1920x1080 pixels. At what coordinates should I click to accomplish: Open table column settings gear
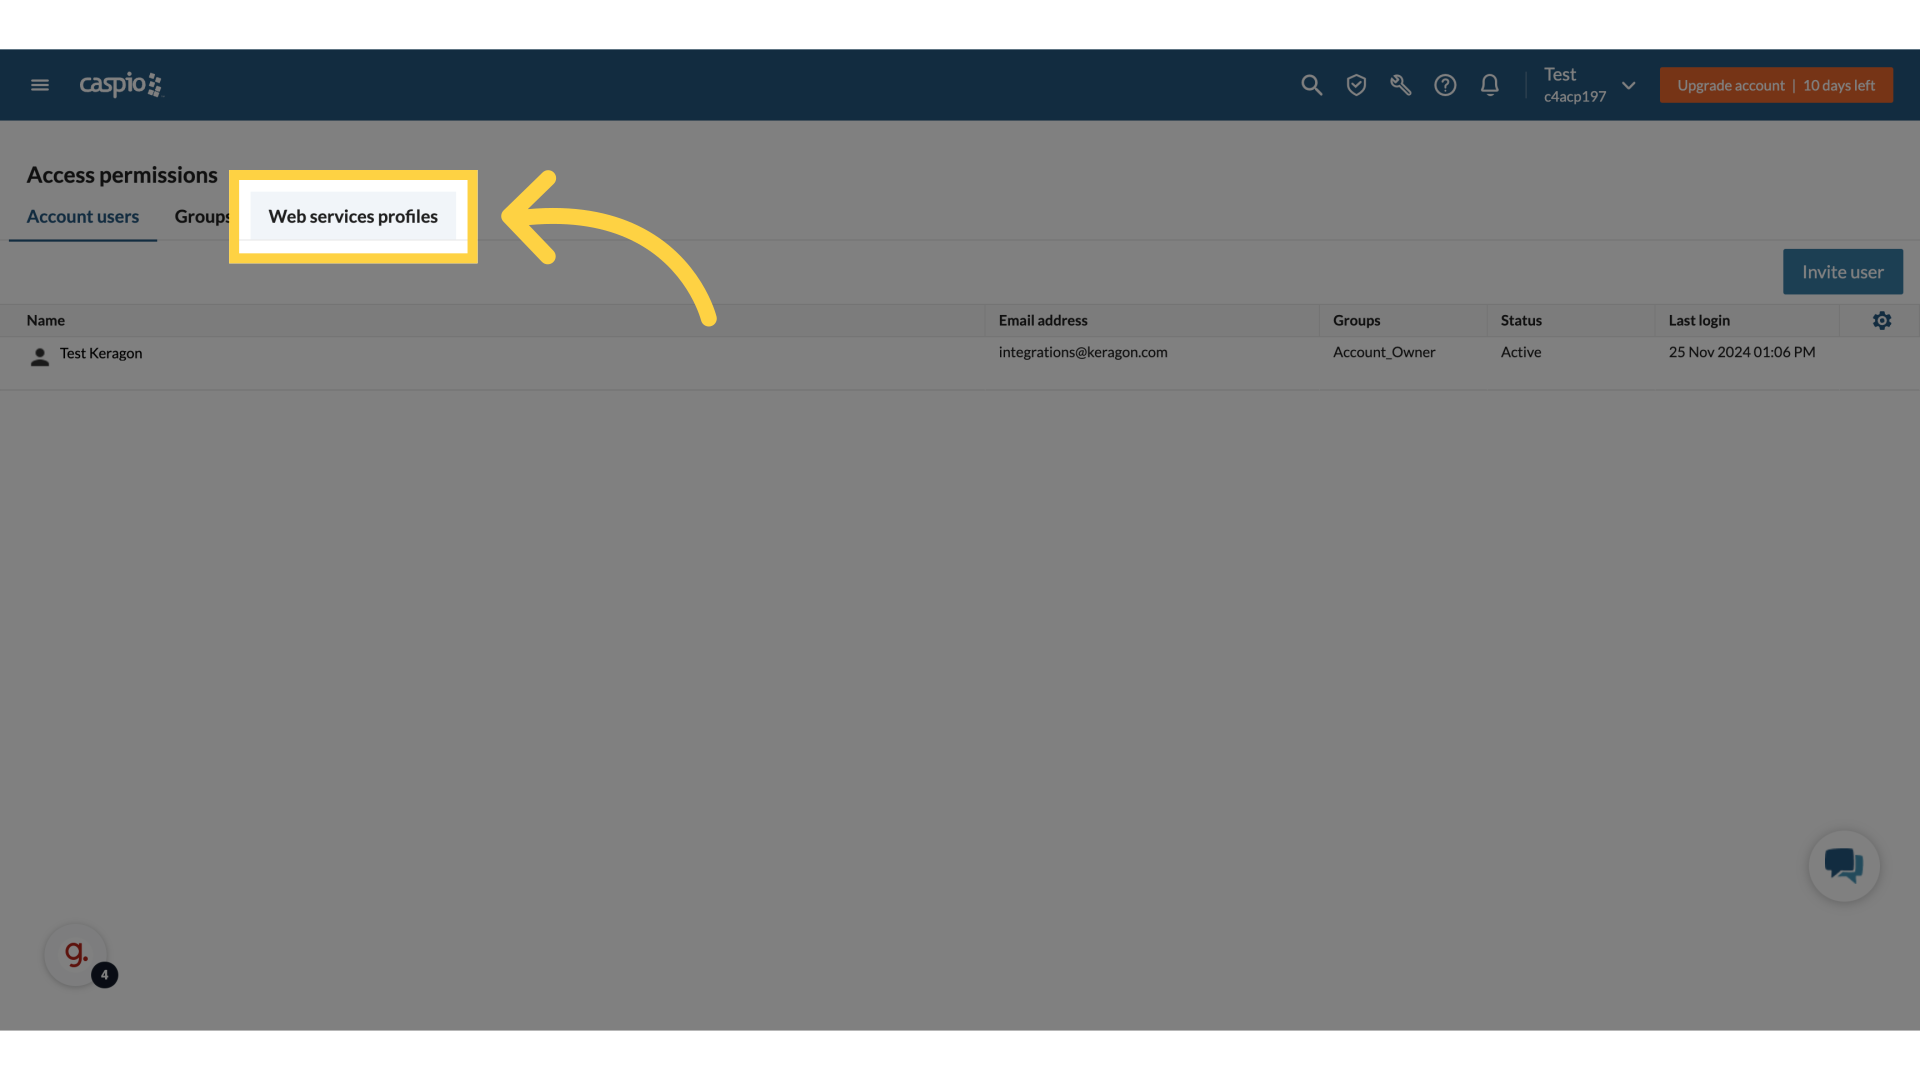(1882, 321)
